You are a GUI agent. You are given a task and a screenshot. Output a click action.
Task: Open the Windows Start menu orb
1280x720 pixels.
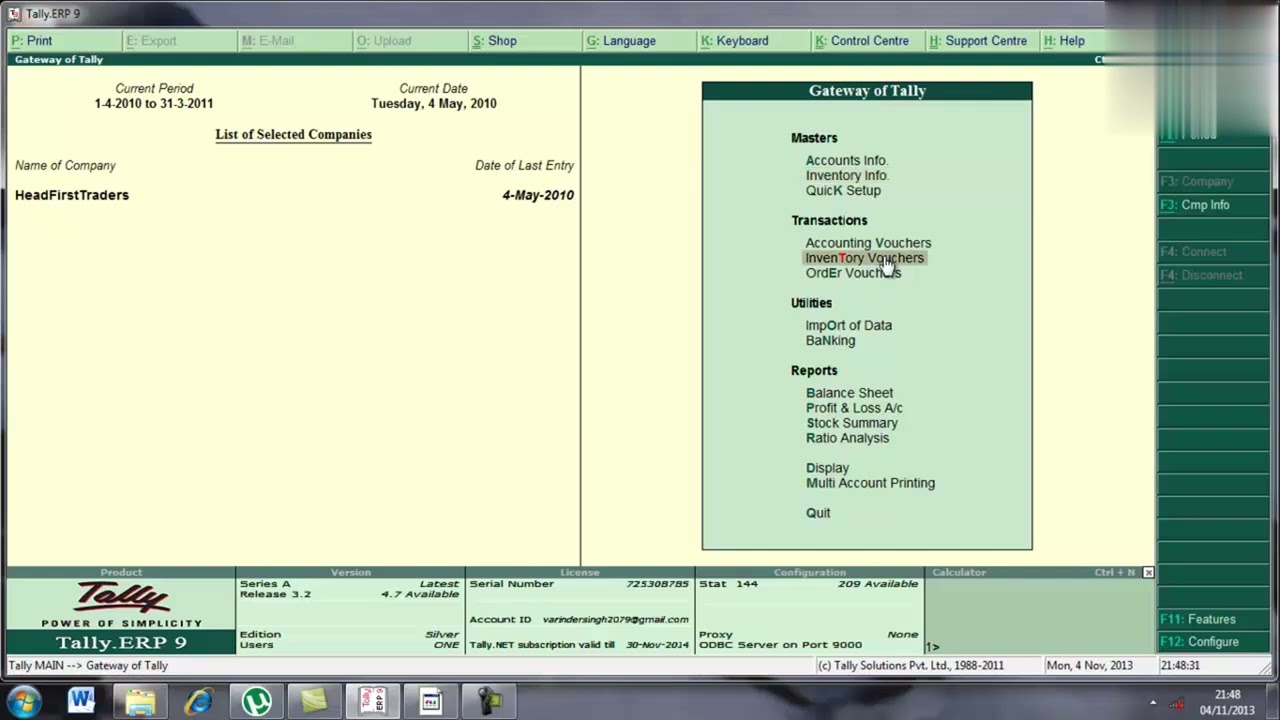tap(24, 701)
